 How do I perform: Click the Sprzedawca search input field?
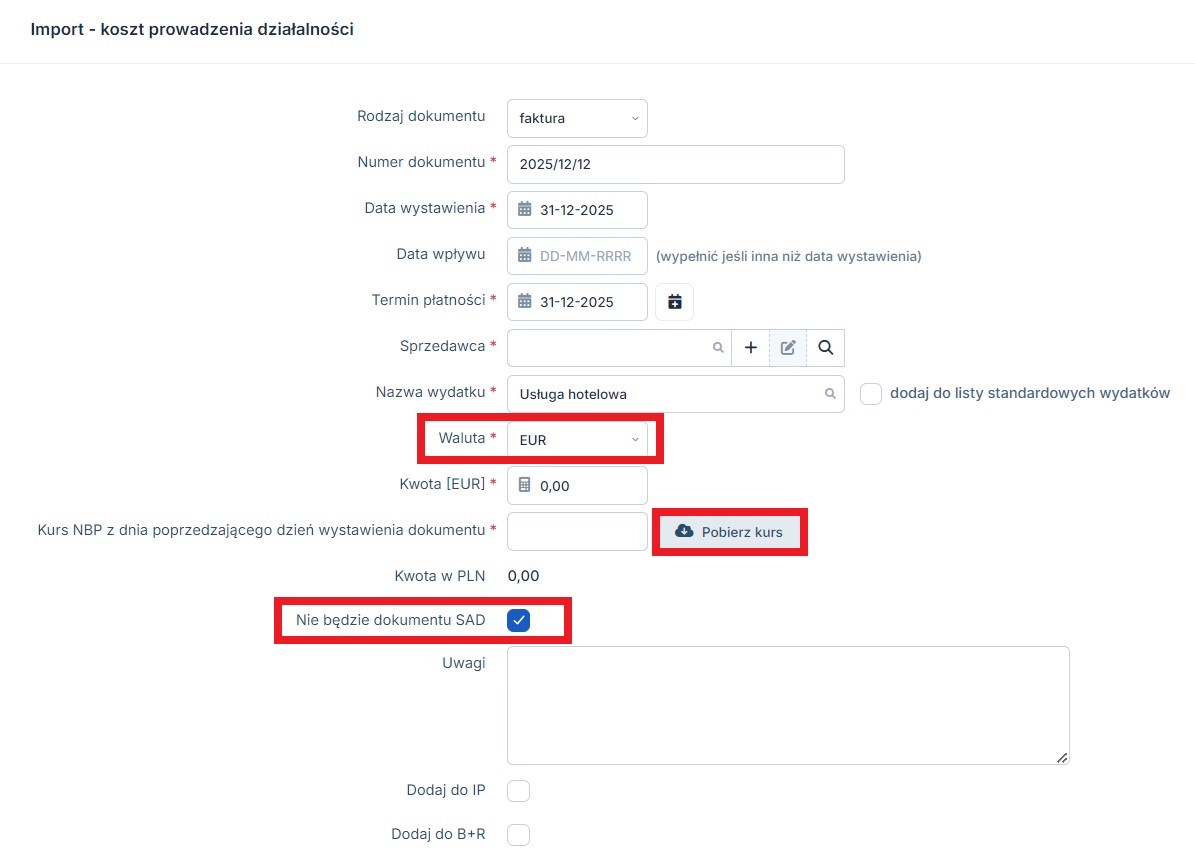coord(610,348)
